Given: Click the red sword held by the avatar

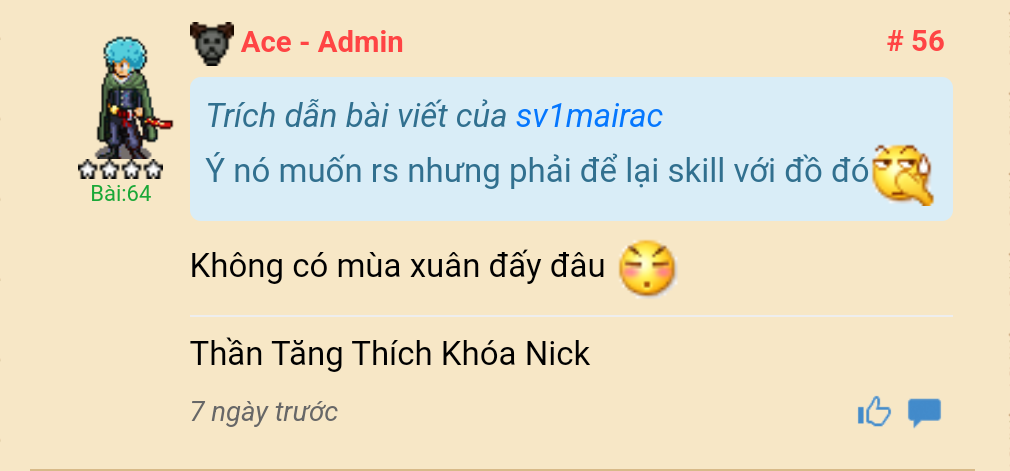Looking at the screenshot, I should [157, 122].
